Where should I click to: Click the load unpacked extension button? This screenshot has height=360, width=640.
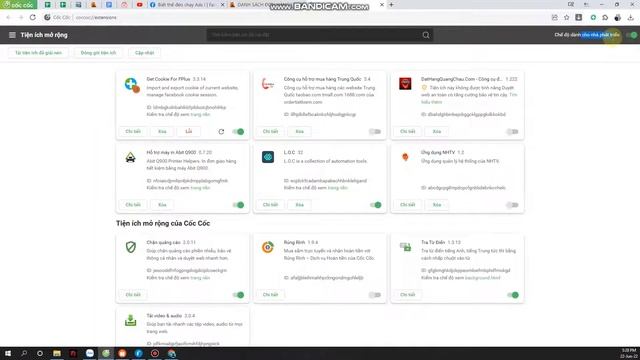tap(38, 53)
